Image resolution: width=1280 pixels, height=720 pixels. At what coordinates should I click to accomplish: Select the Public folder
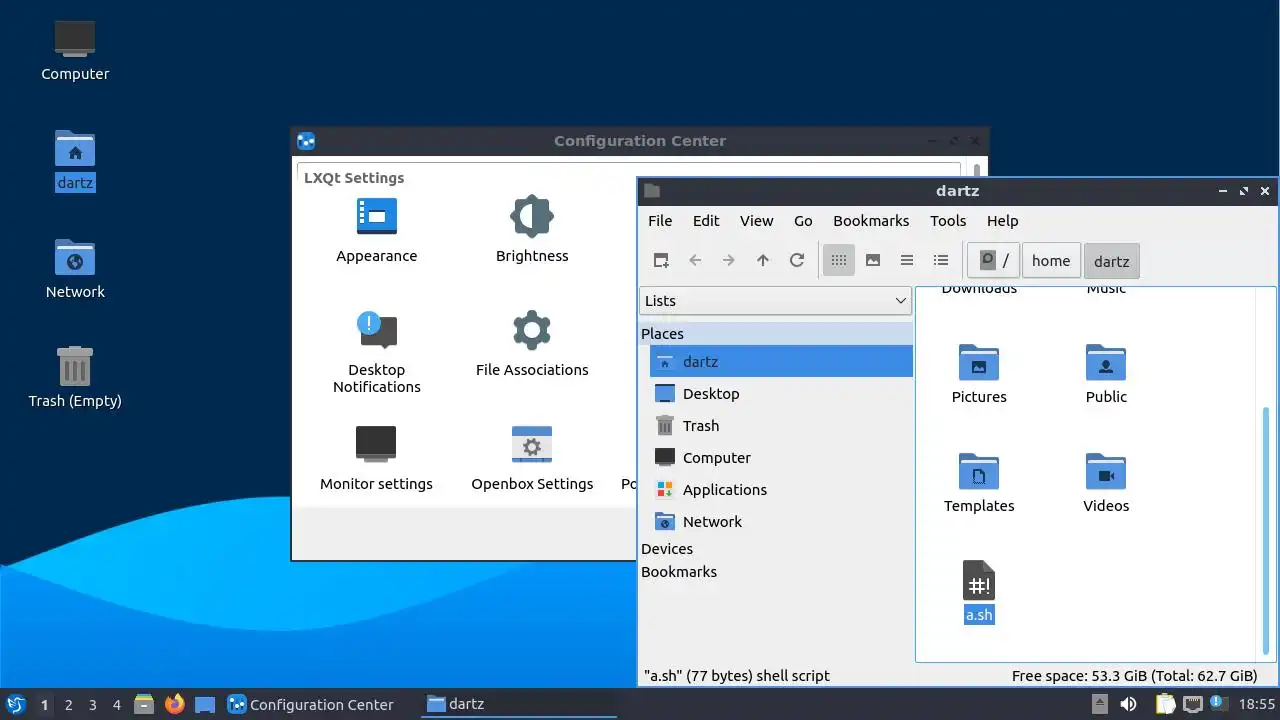(x=1106, y=373)
